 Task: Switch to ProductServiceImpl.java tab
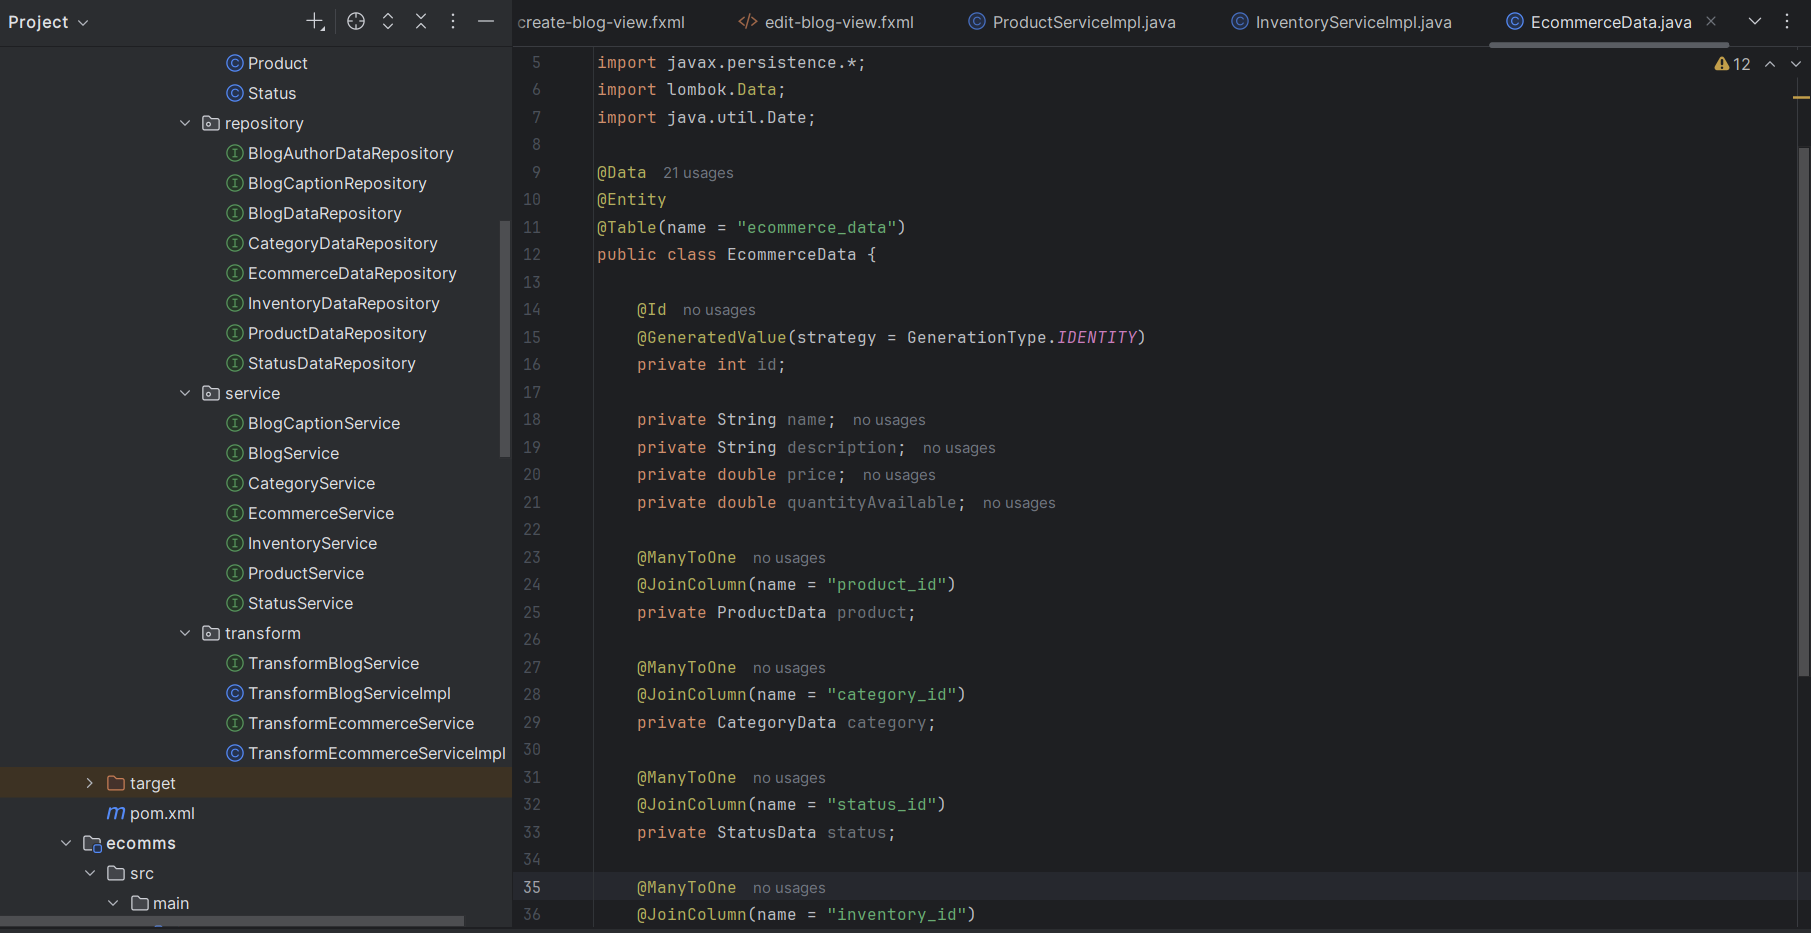[1083, 22]
